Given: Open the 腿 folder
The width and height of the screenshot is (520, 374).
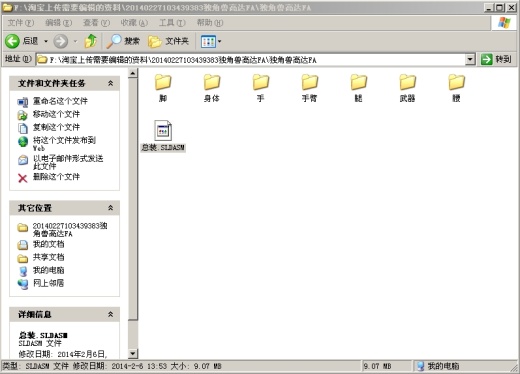Looking at the screenshot, I should tap(359, 88).
